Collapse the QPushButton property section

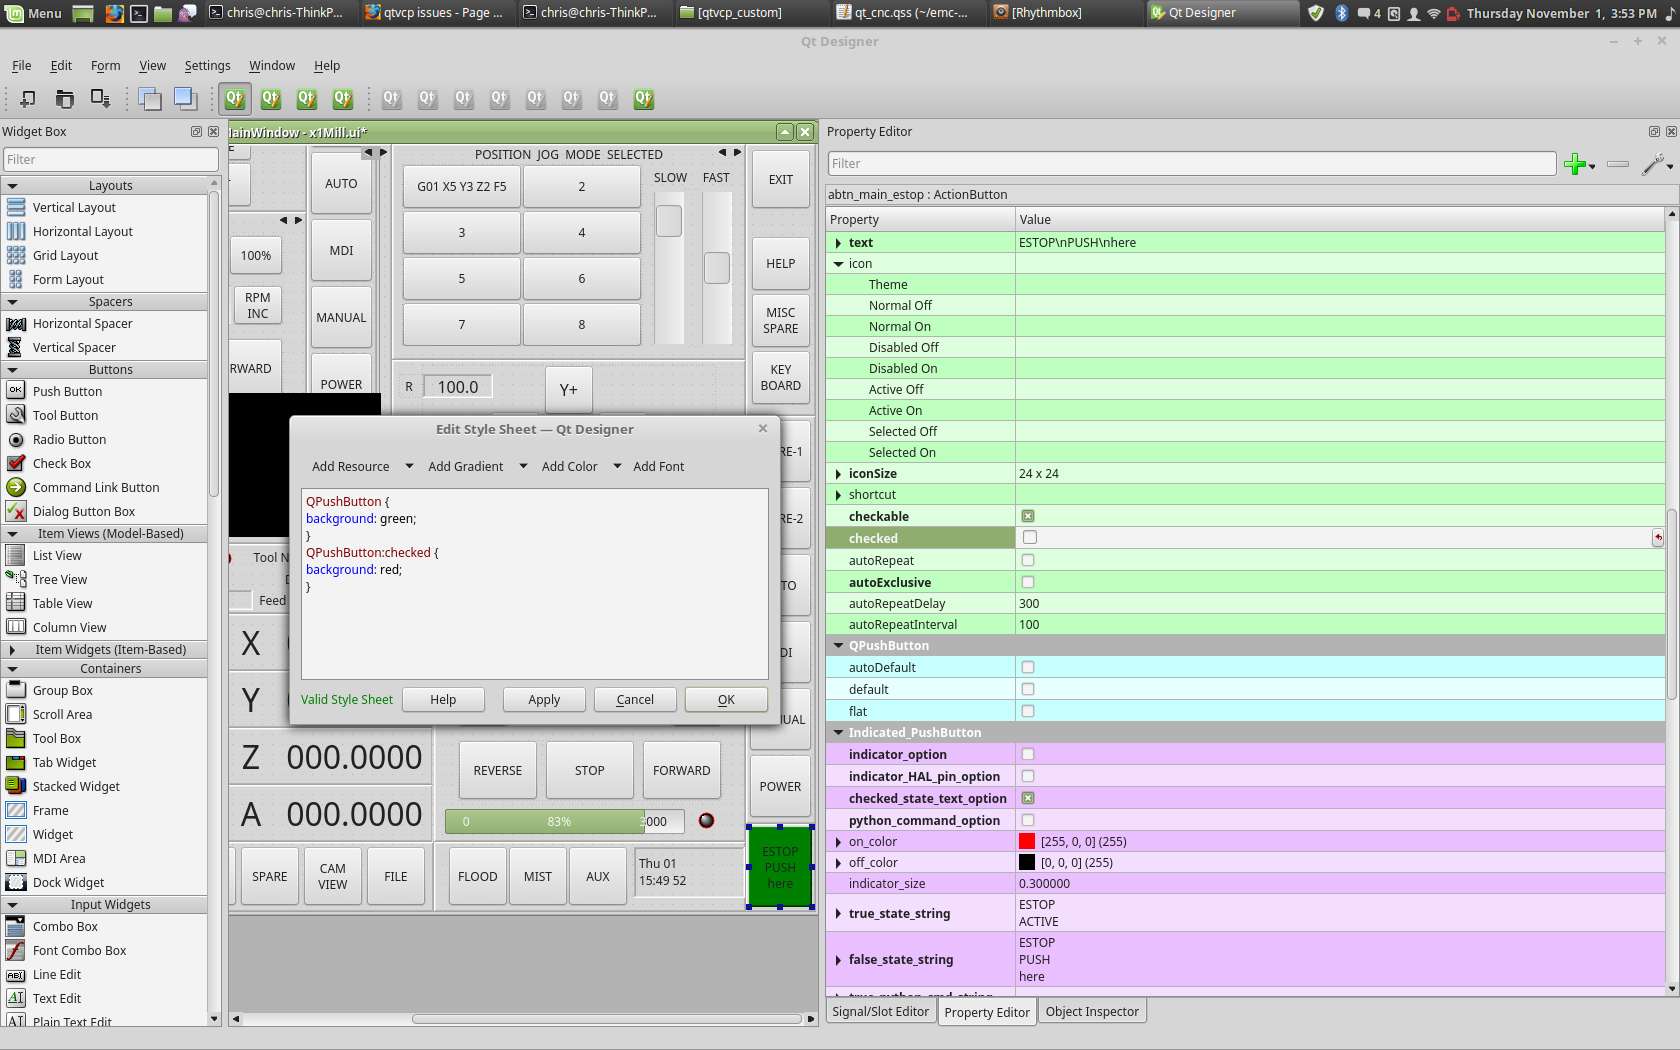tap(838, 646)
